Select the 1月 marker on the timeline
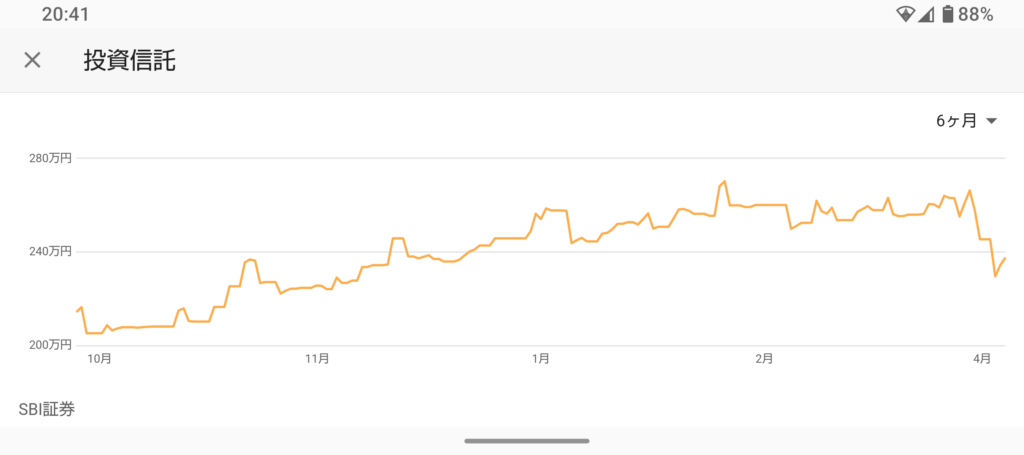The height and width of the screenshot is (455, 1024). [540, 358]
